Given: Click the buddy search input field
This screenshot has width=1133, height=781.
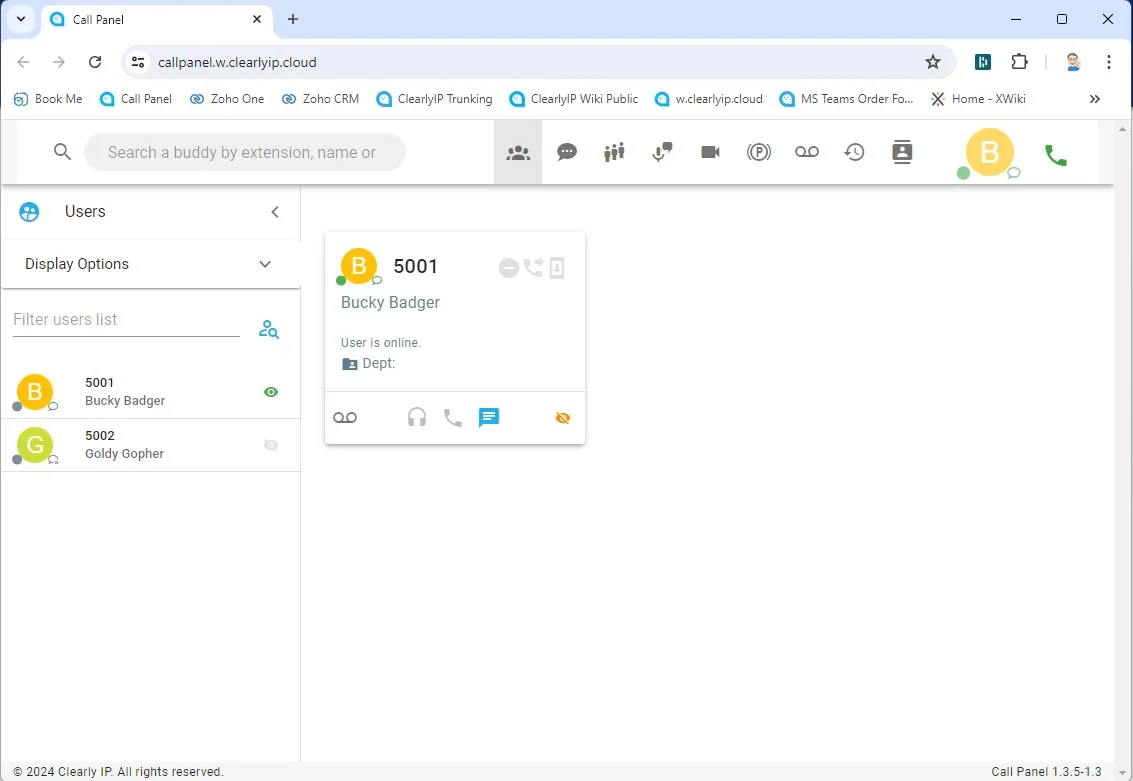Looking at the screenshot, I should 245,152.
